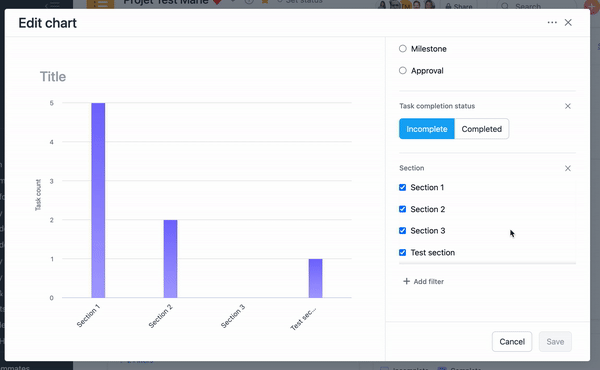Uncheck the Section 3 checkbox
This screenshot has width=600, height=370.
coord(403,231)
